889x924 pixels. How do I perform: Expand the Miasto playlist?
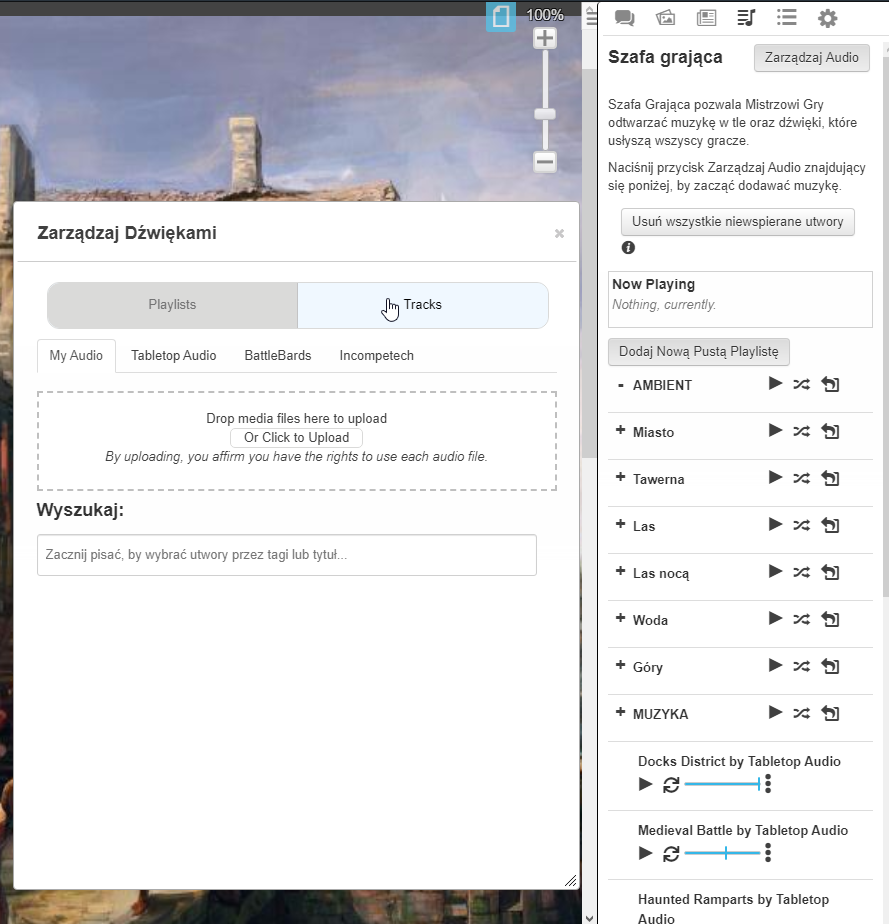(x=620, y=430)
